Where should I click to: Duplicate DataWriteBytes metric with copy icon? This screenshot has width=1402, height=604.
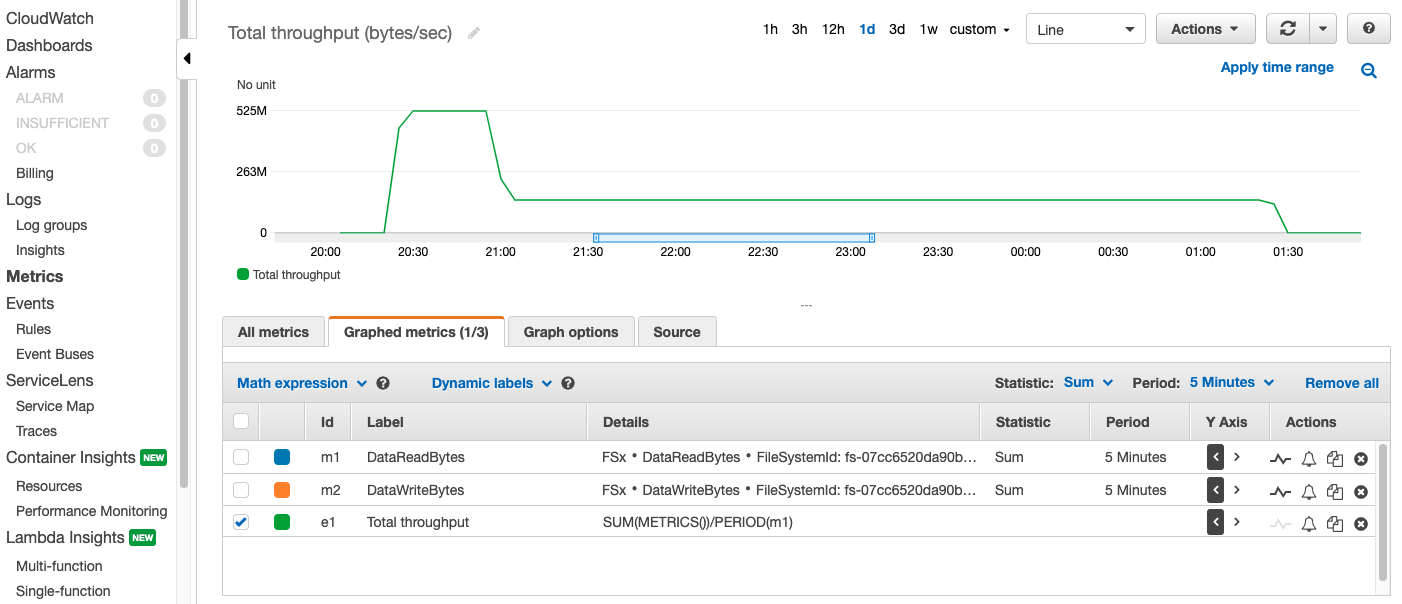(1334, 491)
